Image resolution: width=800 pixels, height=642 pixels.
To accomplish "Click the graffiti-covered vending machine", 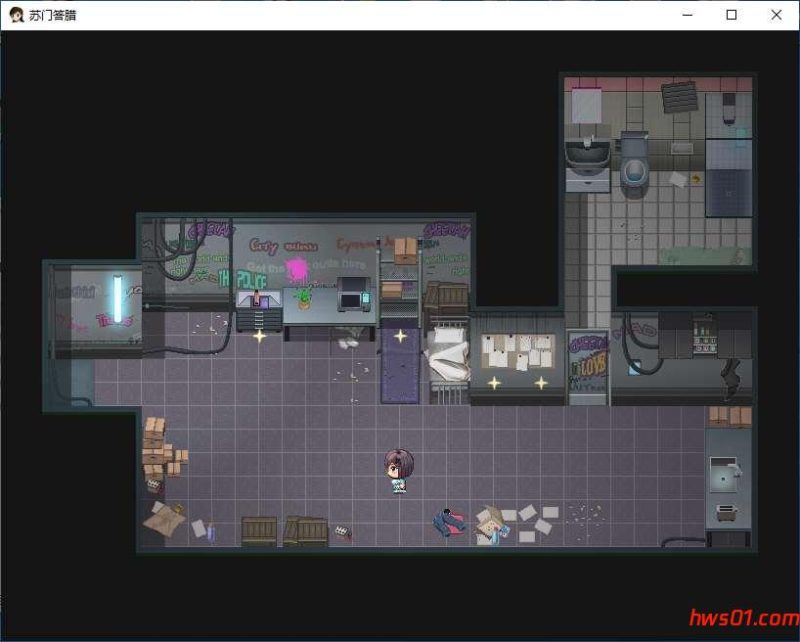I will coord(588,366).
